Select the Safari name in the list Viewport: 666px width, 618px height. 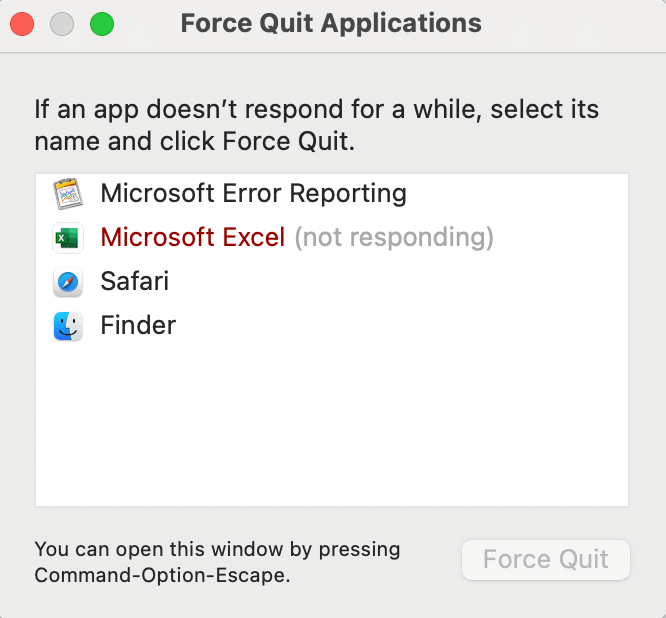pos(135,281)
